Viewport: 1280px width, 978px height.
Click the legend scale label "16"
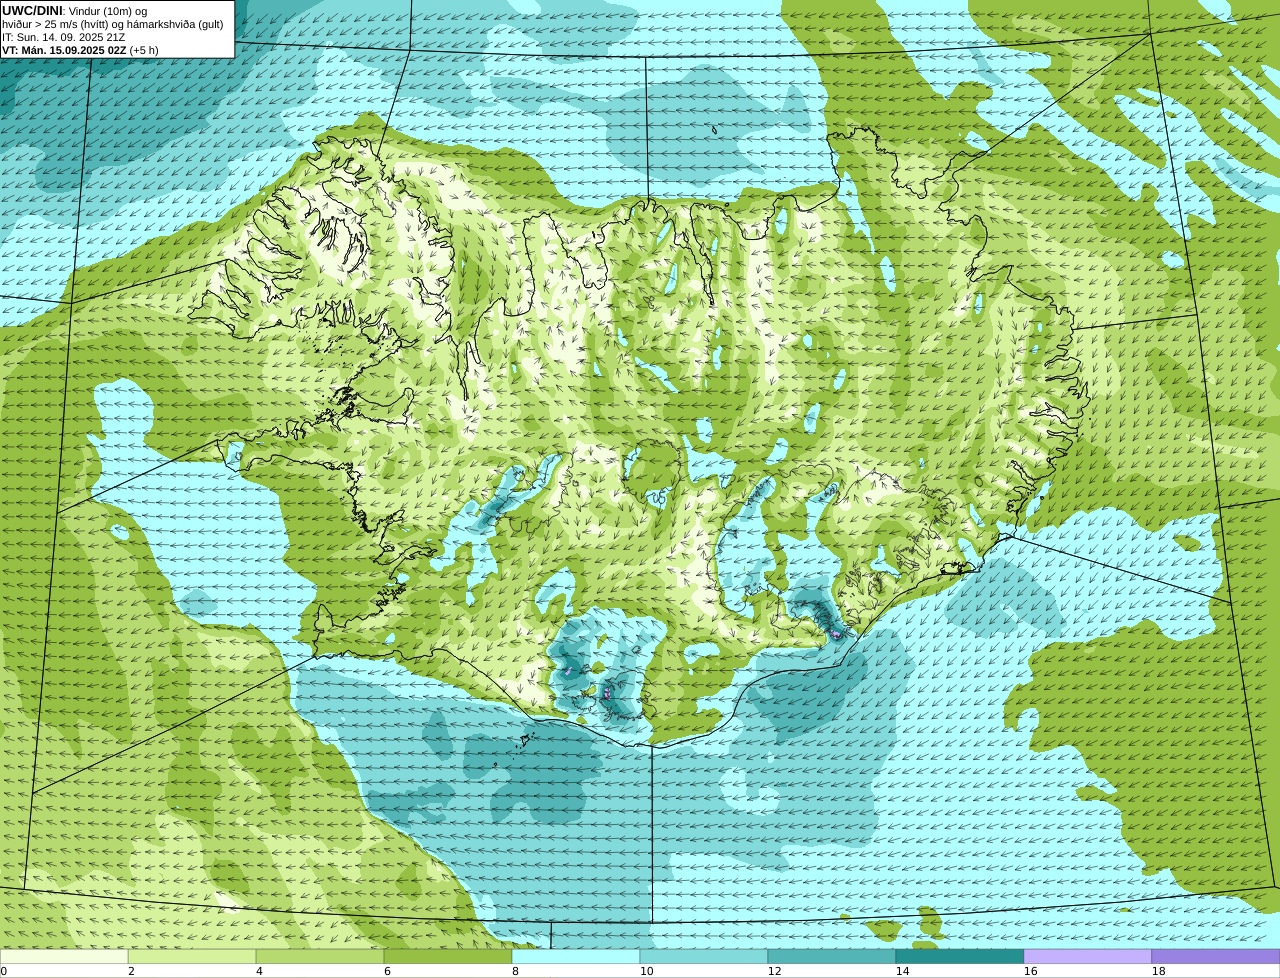1030,971
